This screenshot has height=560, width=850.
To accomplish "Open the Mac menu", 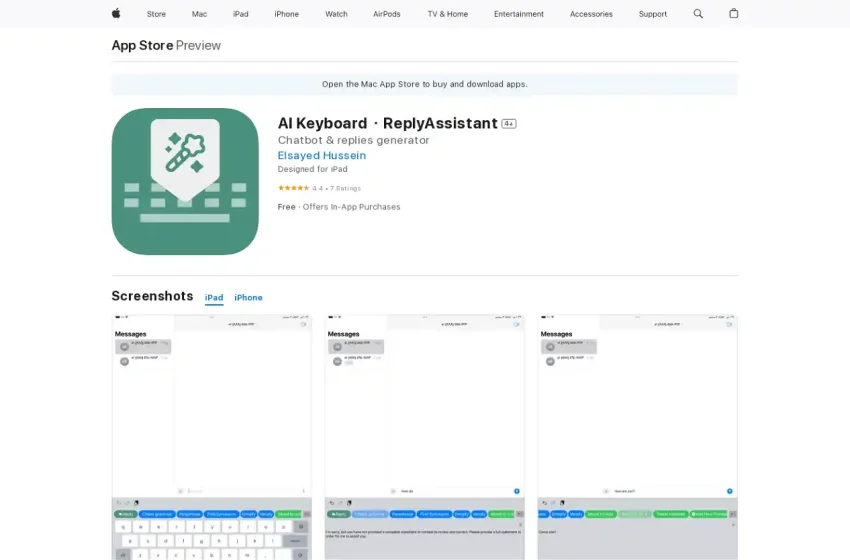I will click(199, 14).
